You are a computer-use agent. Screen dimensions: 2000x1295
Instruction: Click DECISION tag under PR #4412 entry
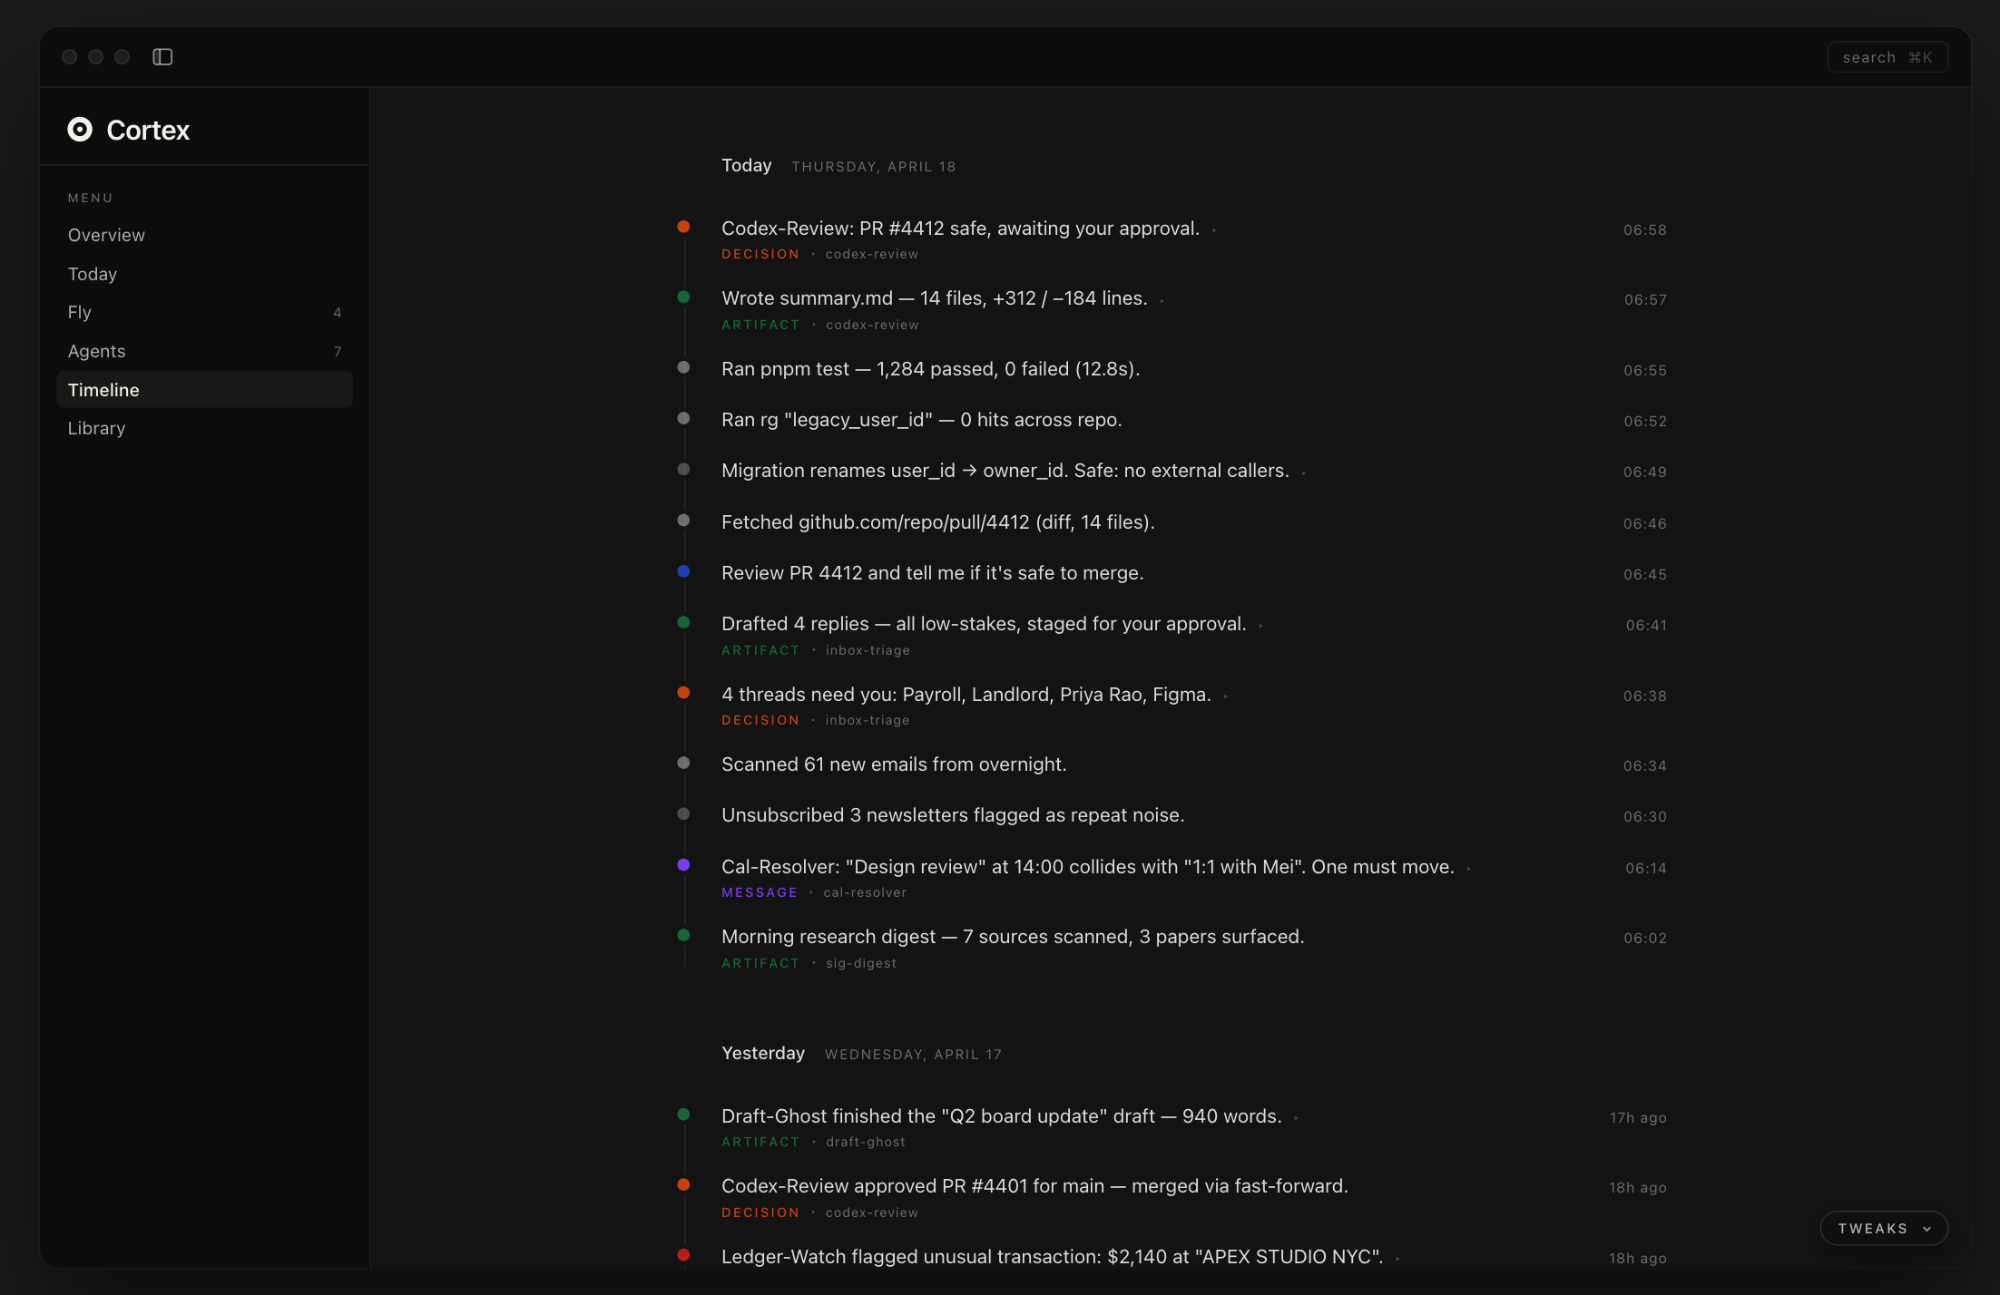pos(760,254)
